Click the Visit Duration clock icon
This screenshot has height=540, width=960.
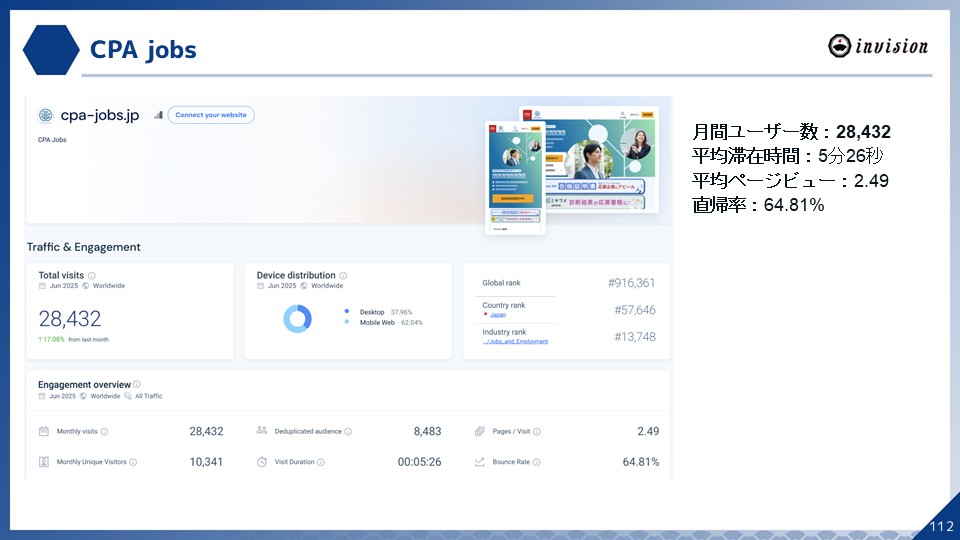261,462
